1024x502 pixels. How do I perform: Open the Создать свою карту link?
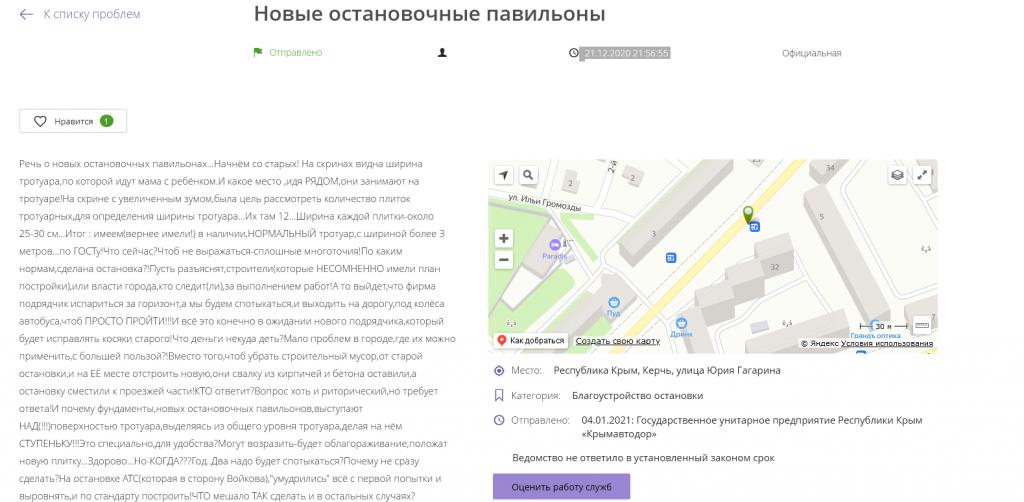(x=617, y=342)
